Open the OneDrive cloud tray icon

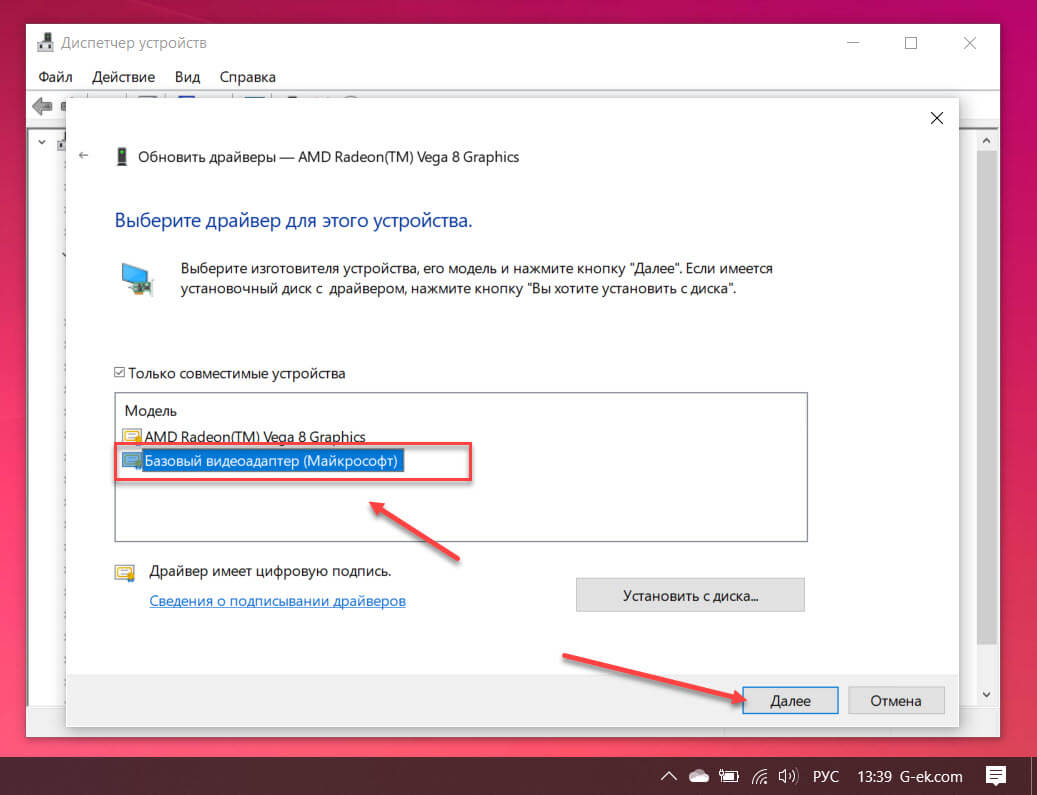coord(698,776)
